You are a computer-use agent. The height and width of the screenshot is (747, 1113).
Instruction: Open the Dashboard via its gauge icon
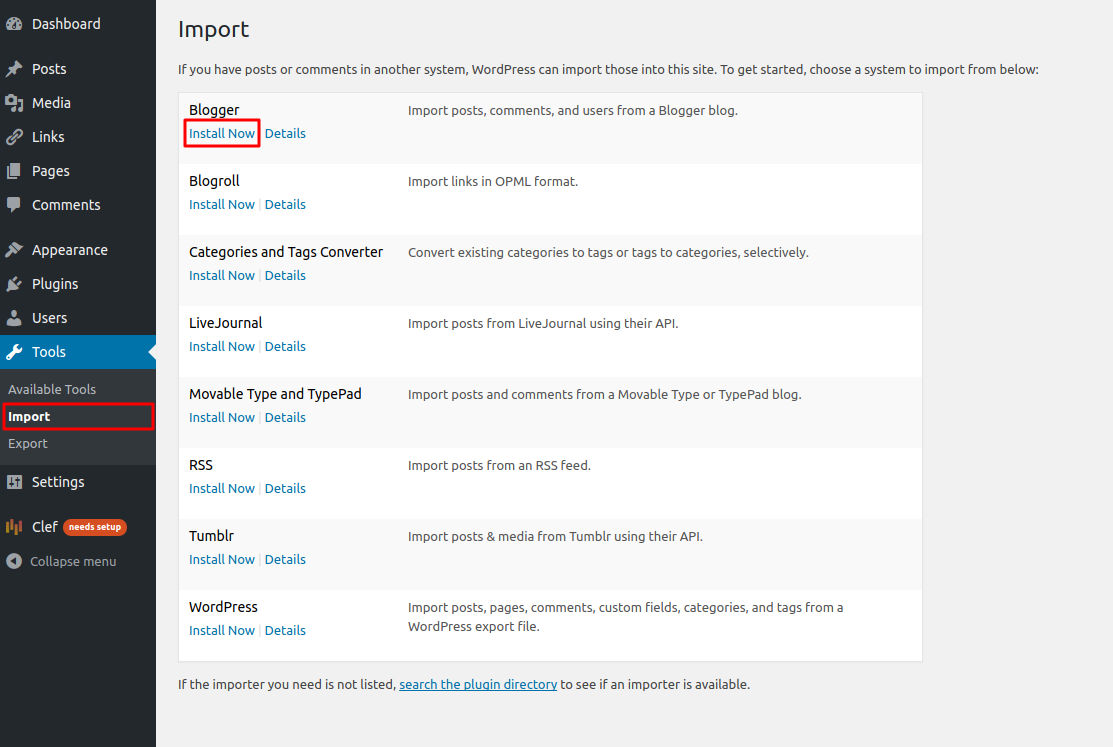tap(15, 23)
